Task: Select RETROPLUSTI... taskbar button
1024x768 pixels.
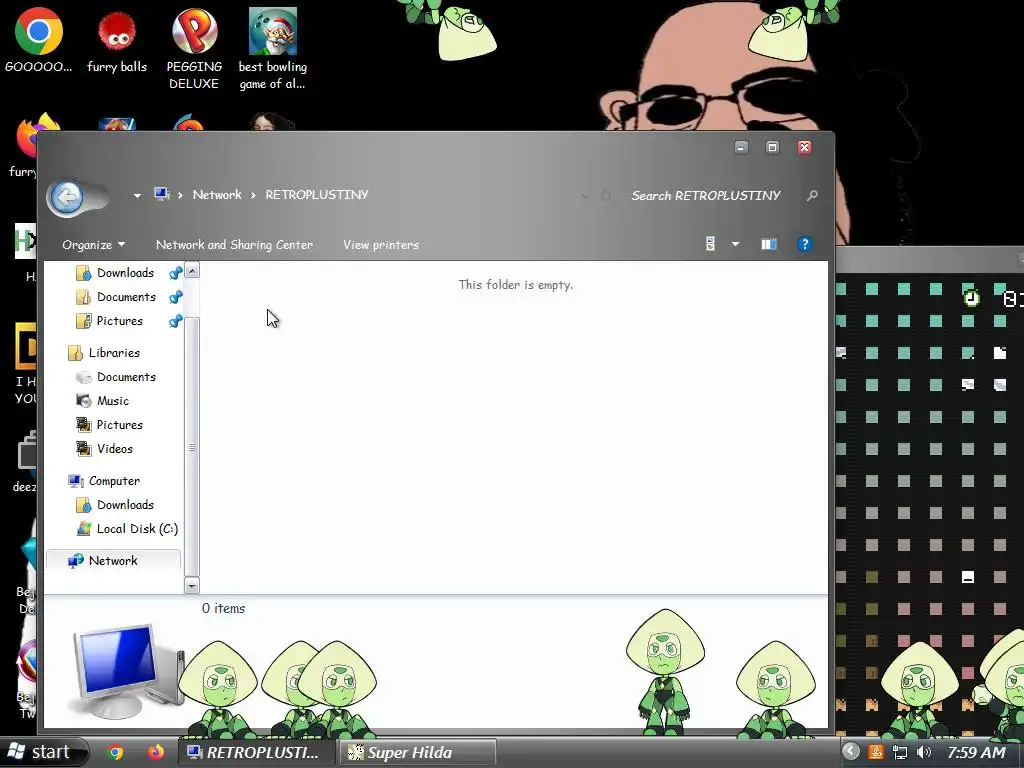Action: [255, 752]
